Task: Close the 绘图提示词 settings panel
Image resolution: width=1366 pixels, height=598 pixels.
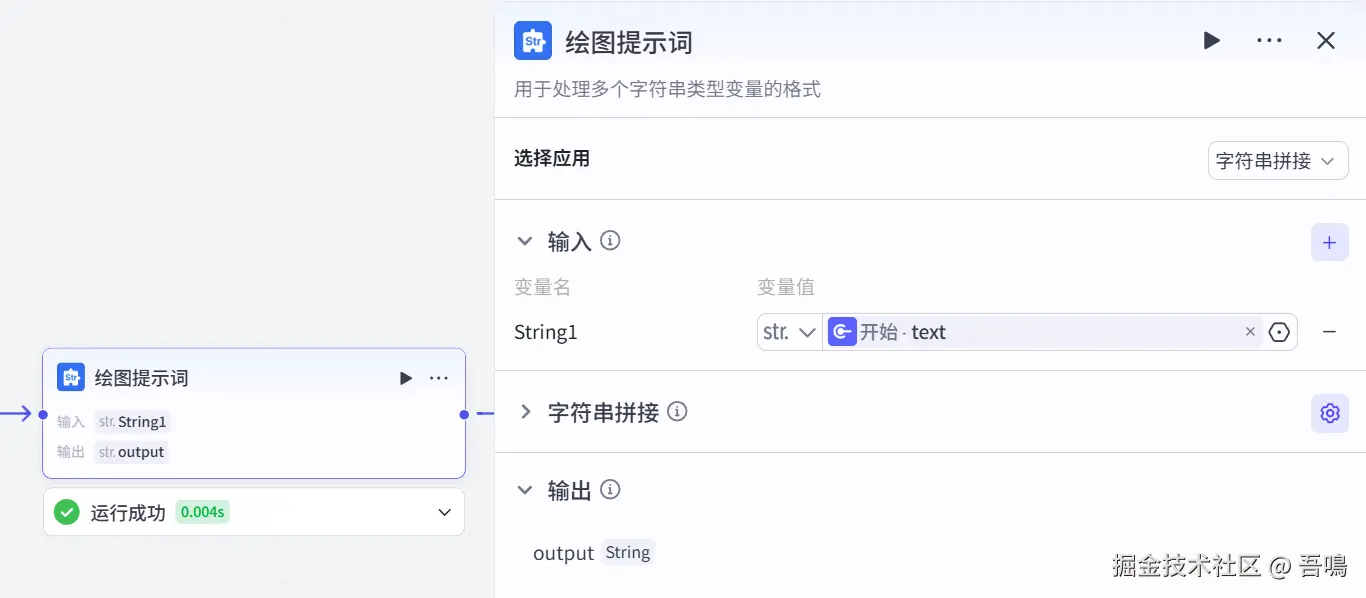Action: pos(1326,41)
